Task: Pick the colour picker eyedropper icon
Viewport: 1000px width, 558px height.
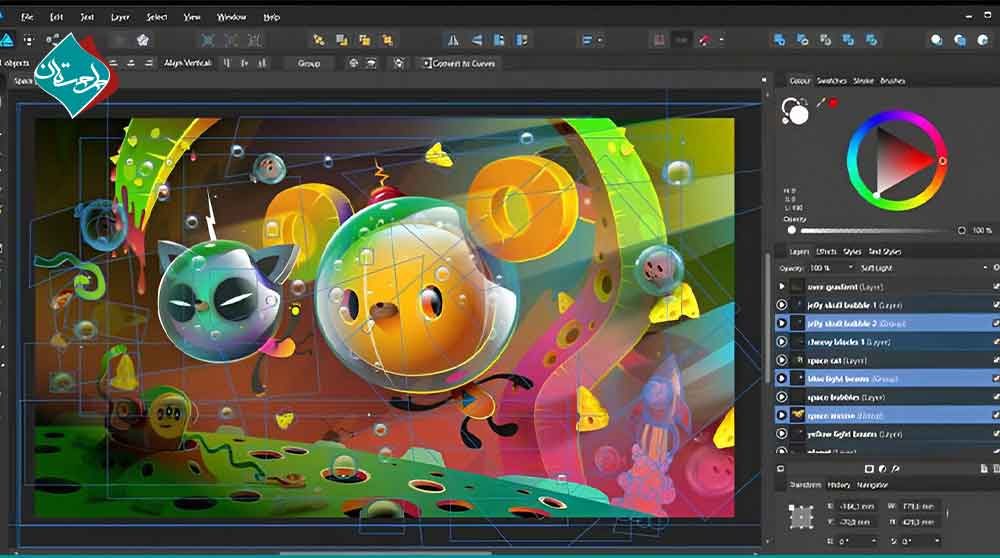Action: [821, 102]
